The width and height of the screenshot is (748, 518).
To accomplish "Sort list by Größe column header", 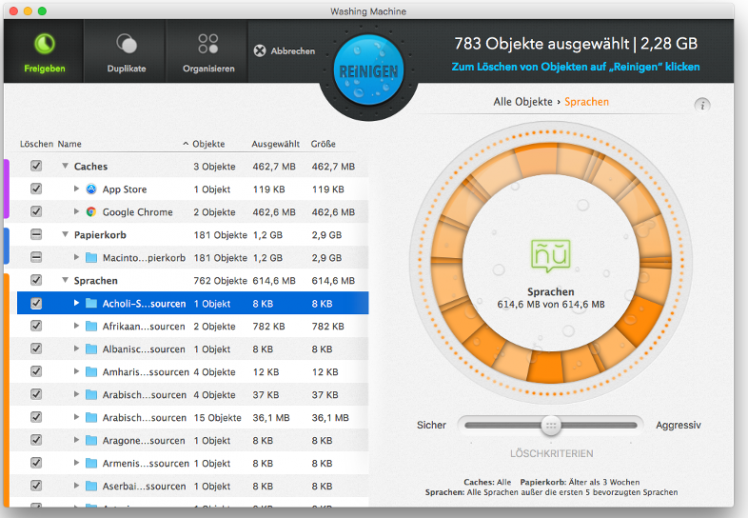I will click(x=323, y=144).
